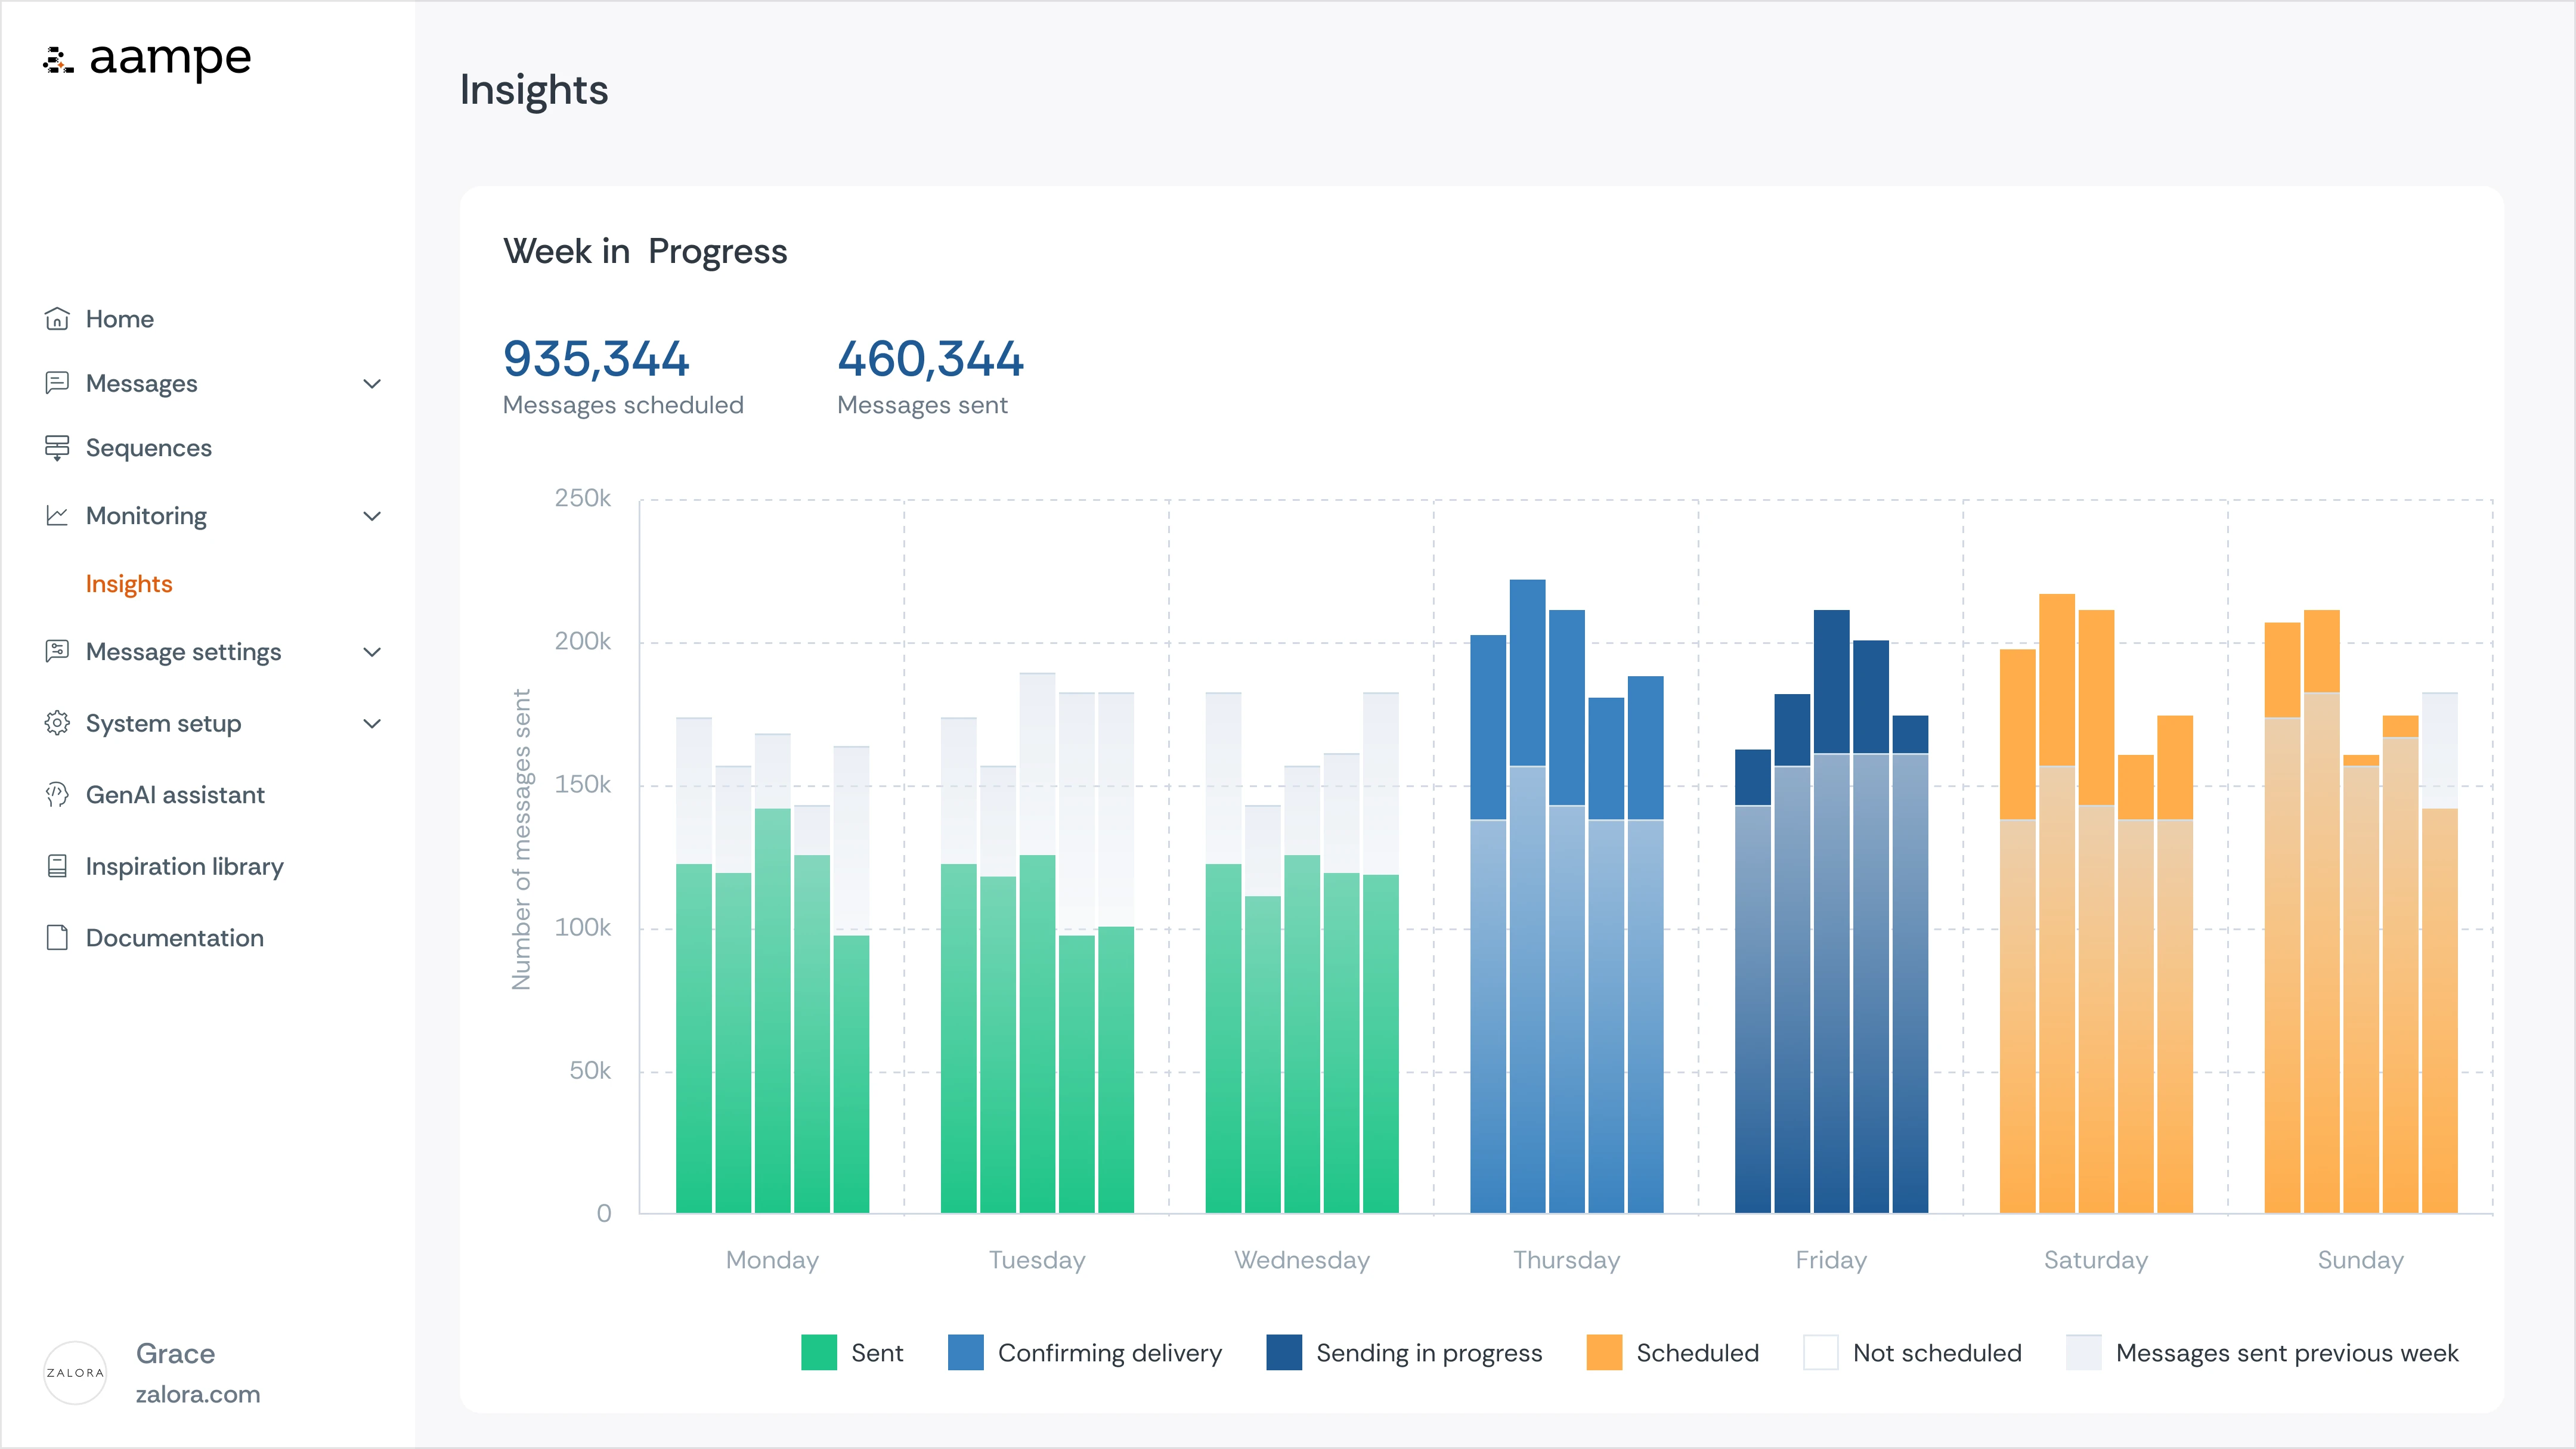Click the GenAI assistant brain icon
This screenshot has width=2576, height=1449.
(x=57, y=795)
